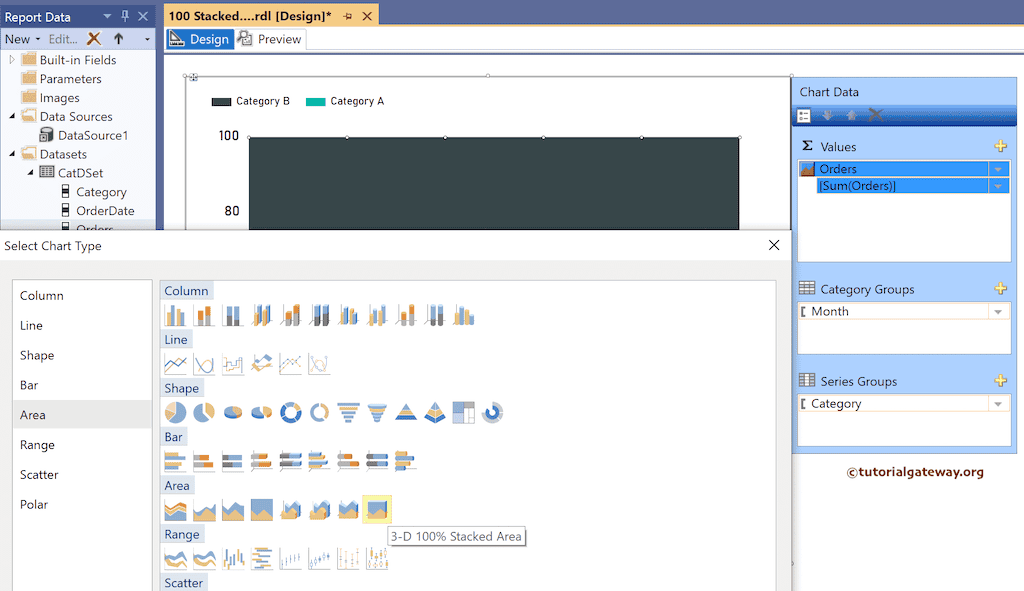Select Range in chart type list
Viewport: 1024px width, 591px height.
coord(82,445)
